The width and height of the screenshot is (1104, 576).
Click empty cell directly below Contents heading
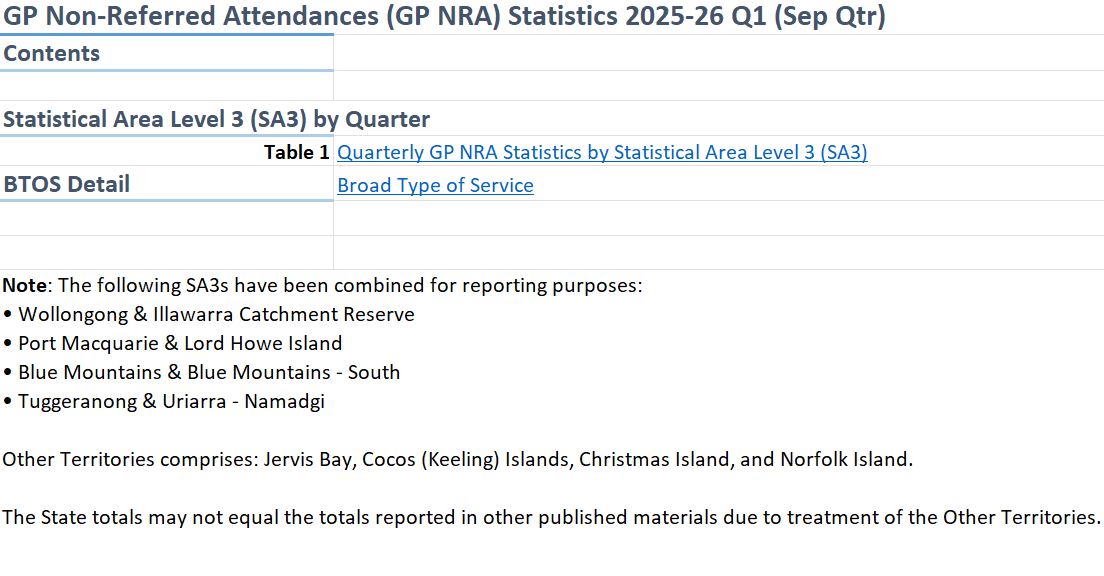pyautogui.click(x=166, y=86)
